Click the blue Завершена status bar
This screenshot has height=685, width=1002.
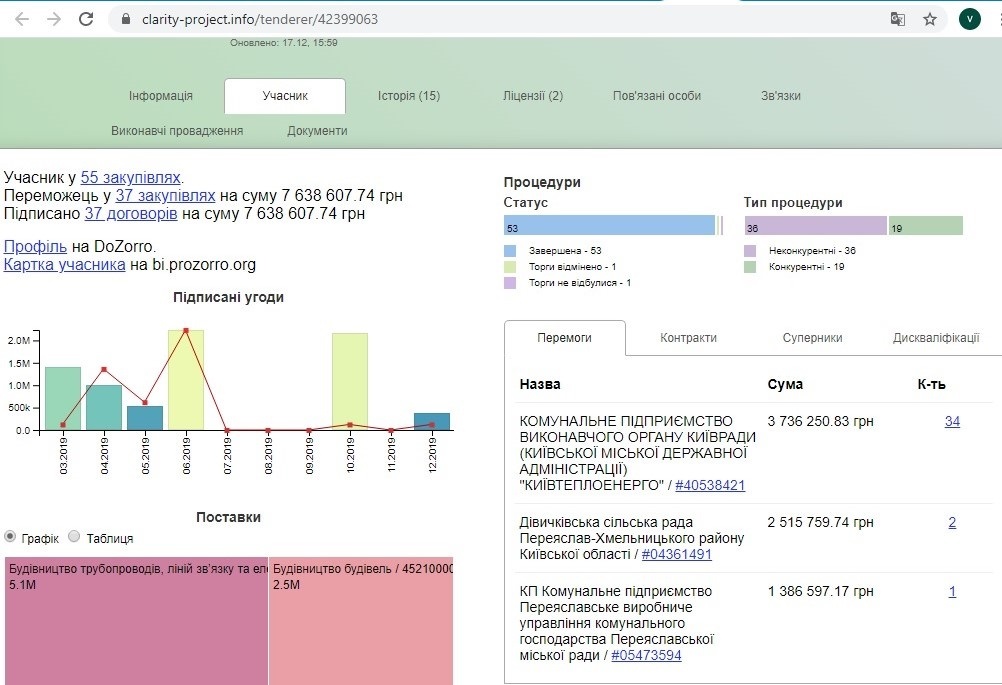(609, 226)
